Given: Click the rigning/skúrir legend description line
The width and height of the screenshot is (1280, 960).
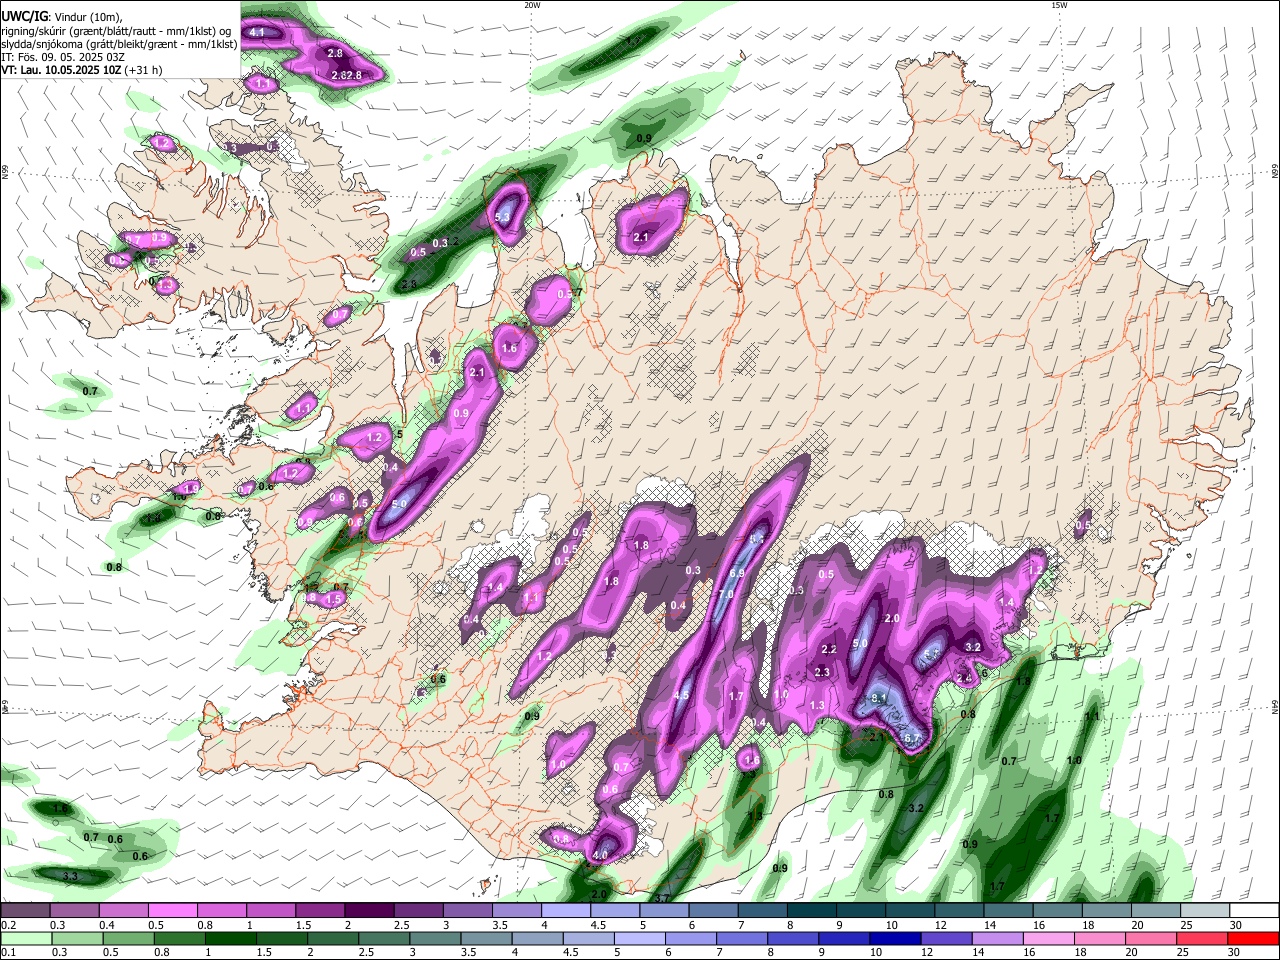Looking at the screenshot, I should (x=115, y=30).
